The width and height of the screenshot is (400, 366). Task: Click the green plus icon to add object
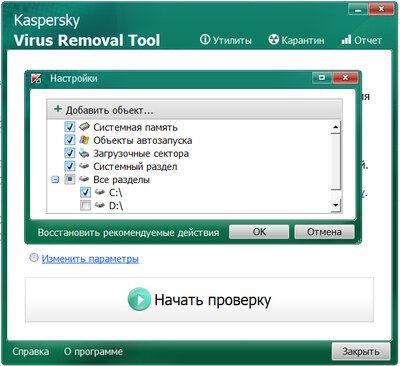click(x=58, y=109)
